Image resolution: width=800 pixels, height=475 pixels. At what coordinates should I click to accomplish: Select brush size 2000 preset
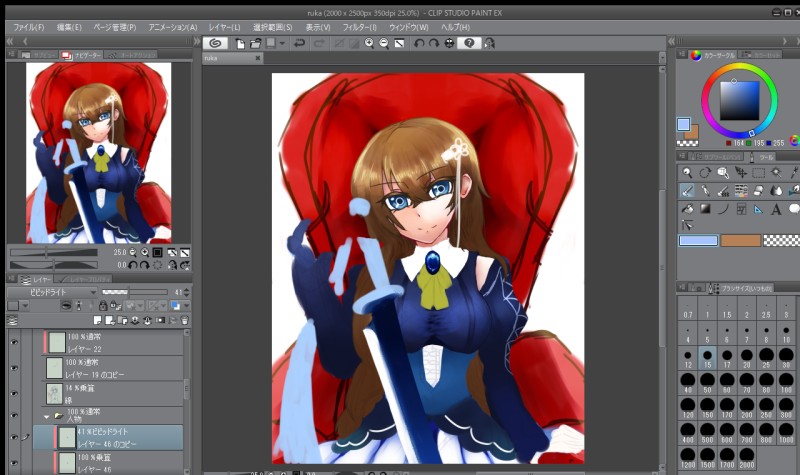746,458
